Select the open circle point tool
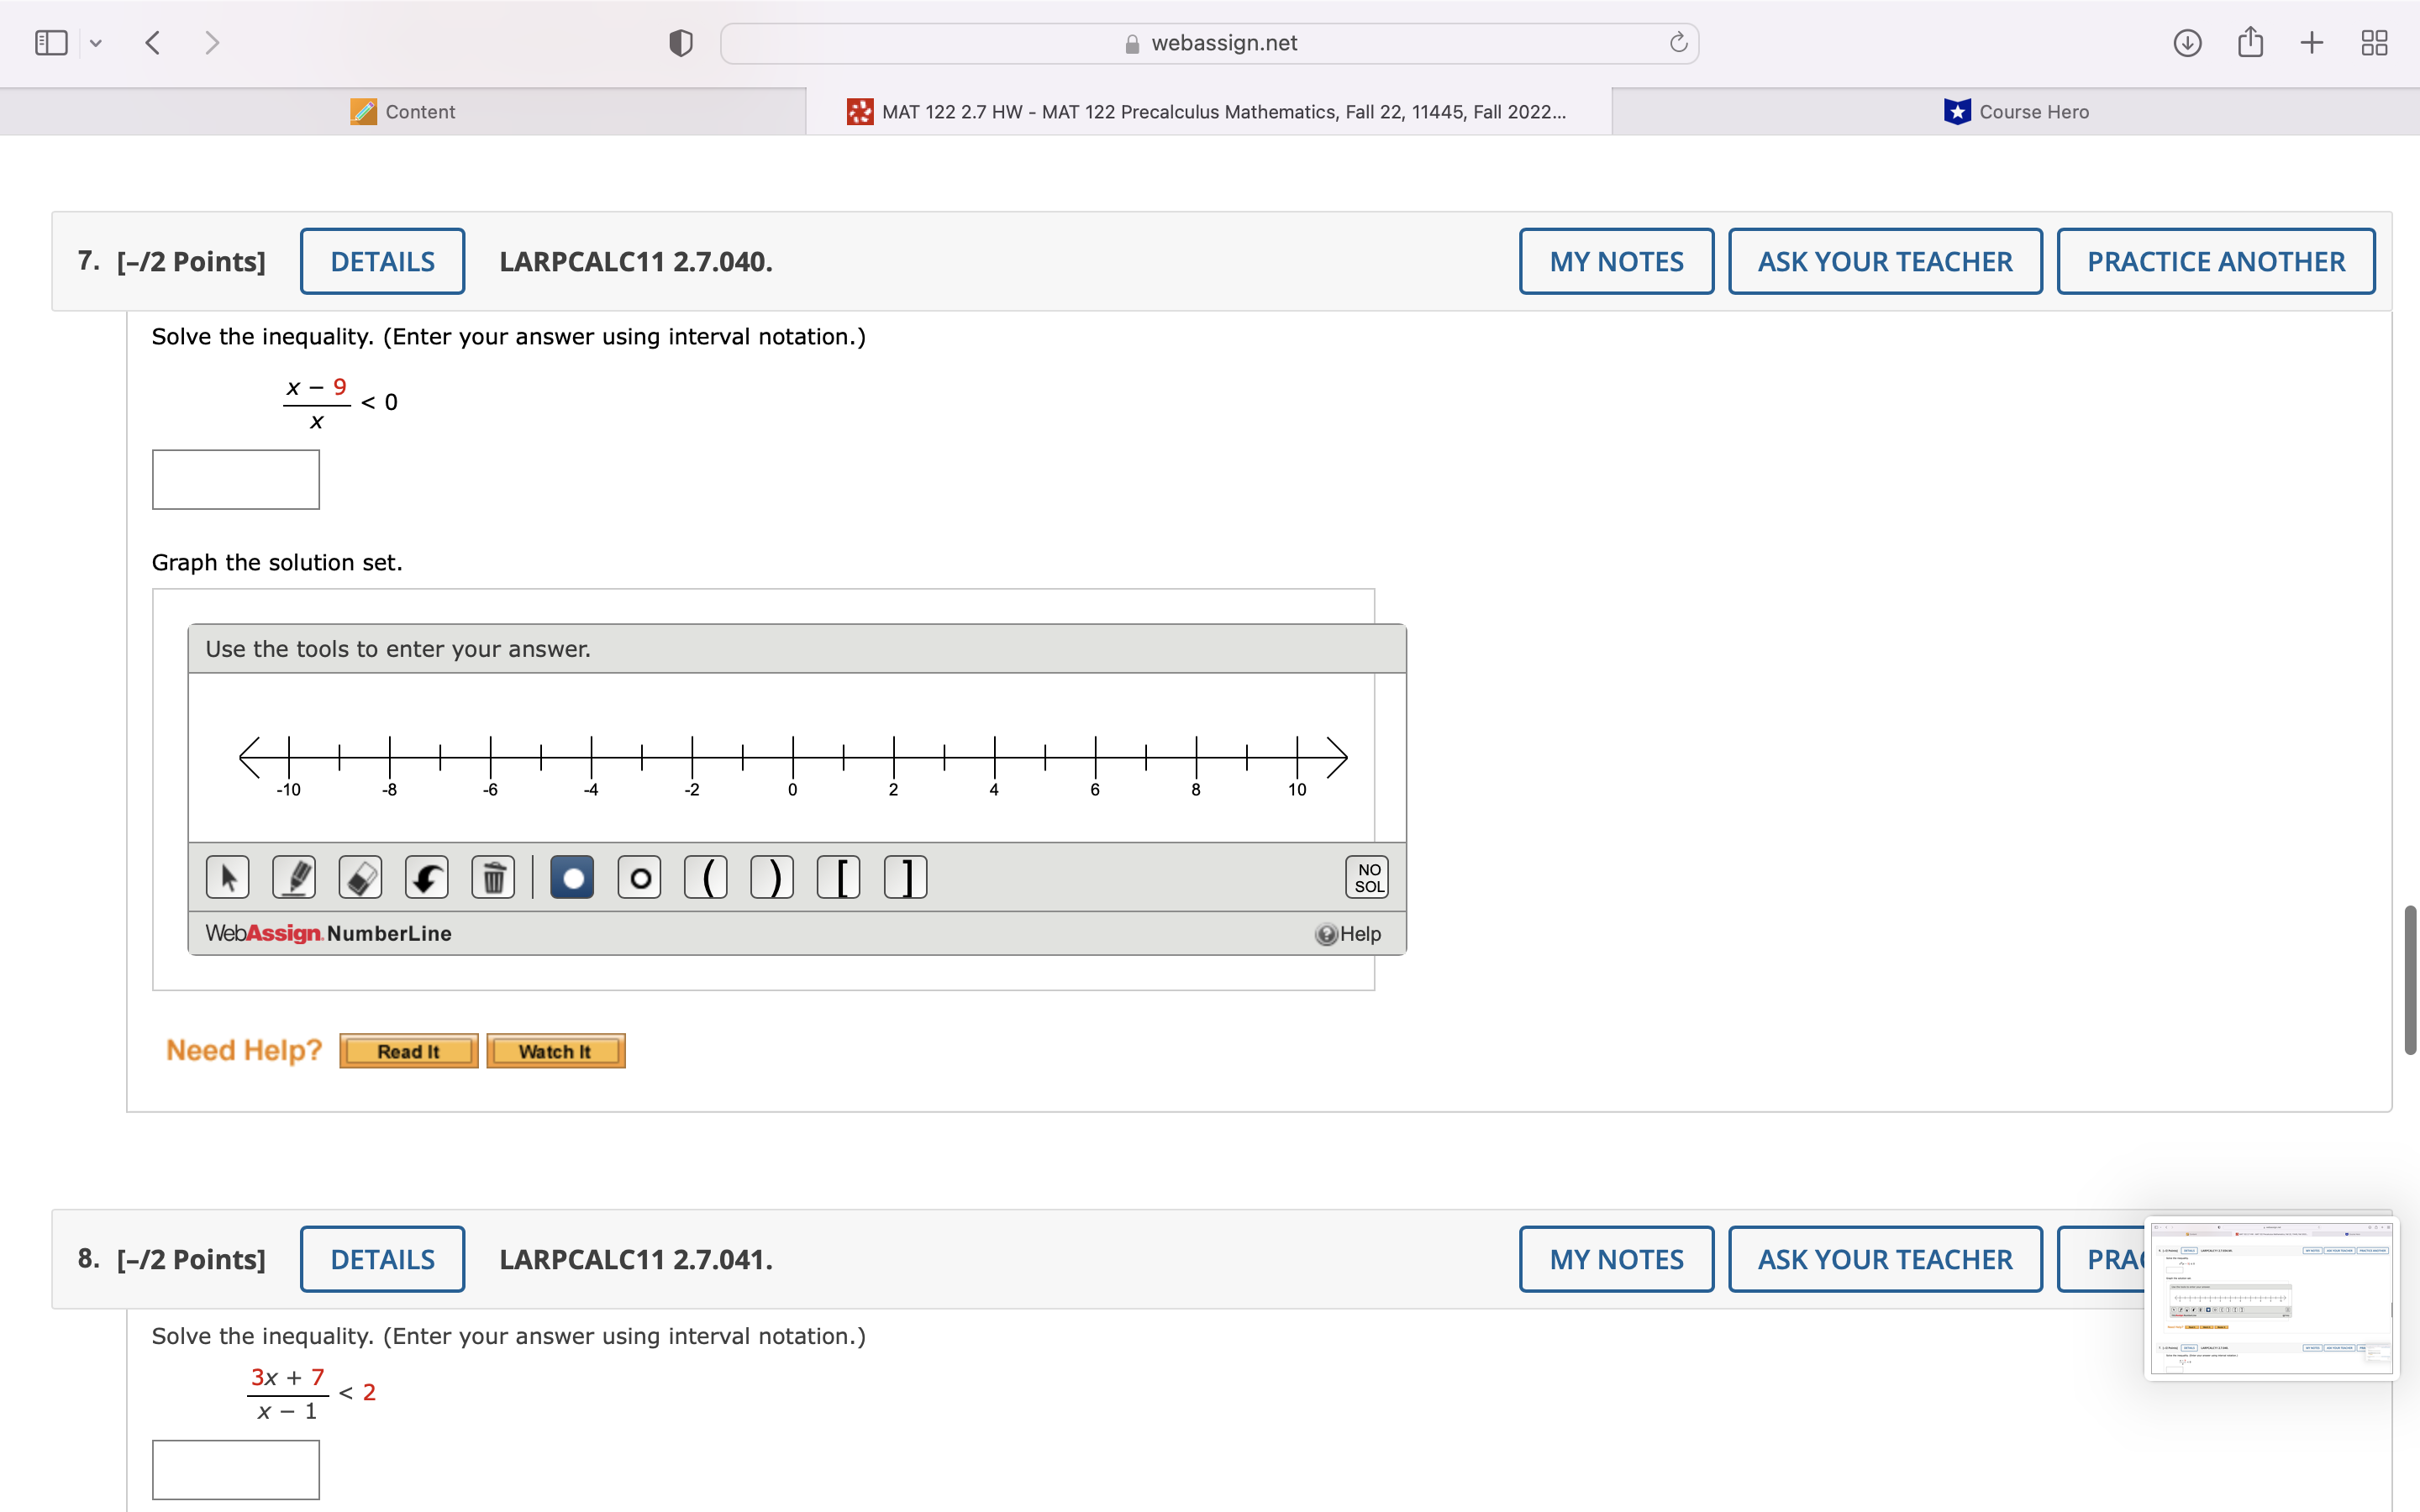The height and width of the screenshot is (1512, 2420). 639,877
